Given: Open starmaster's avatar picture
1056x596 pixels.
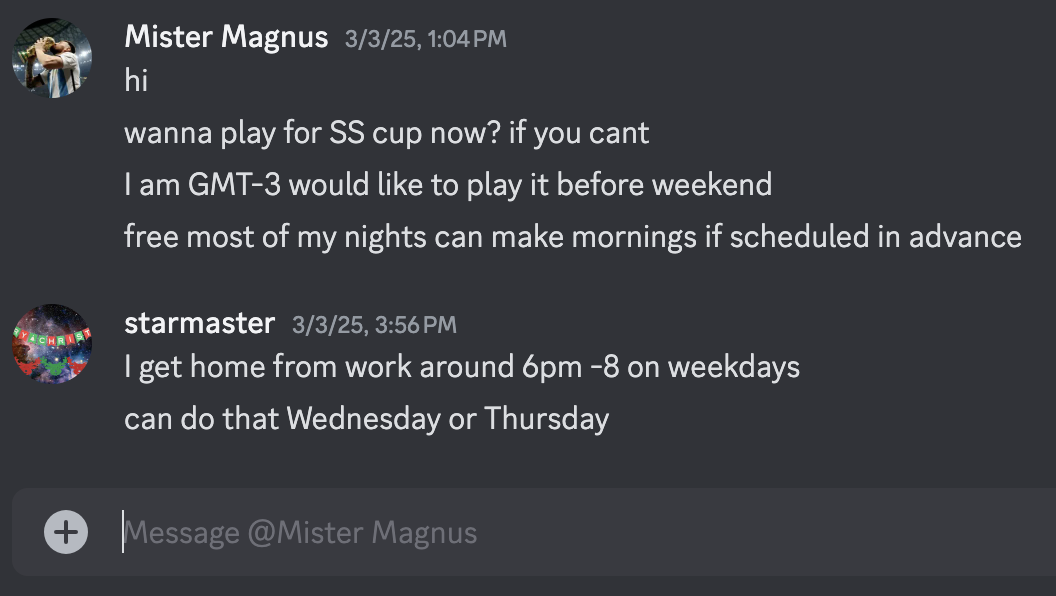Looking at the screenshot, I should click(52, 344).
